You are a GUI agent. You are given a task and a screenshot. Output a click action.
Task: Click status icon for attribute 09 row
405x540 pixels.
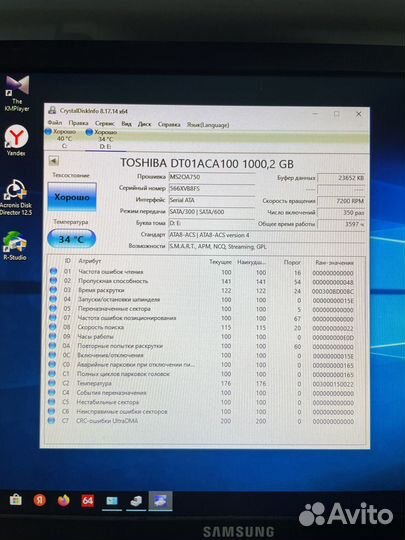(x=53, y=336)
